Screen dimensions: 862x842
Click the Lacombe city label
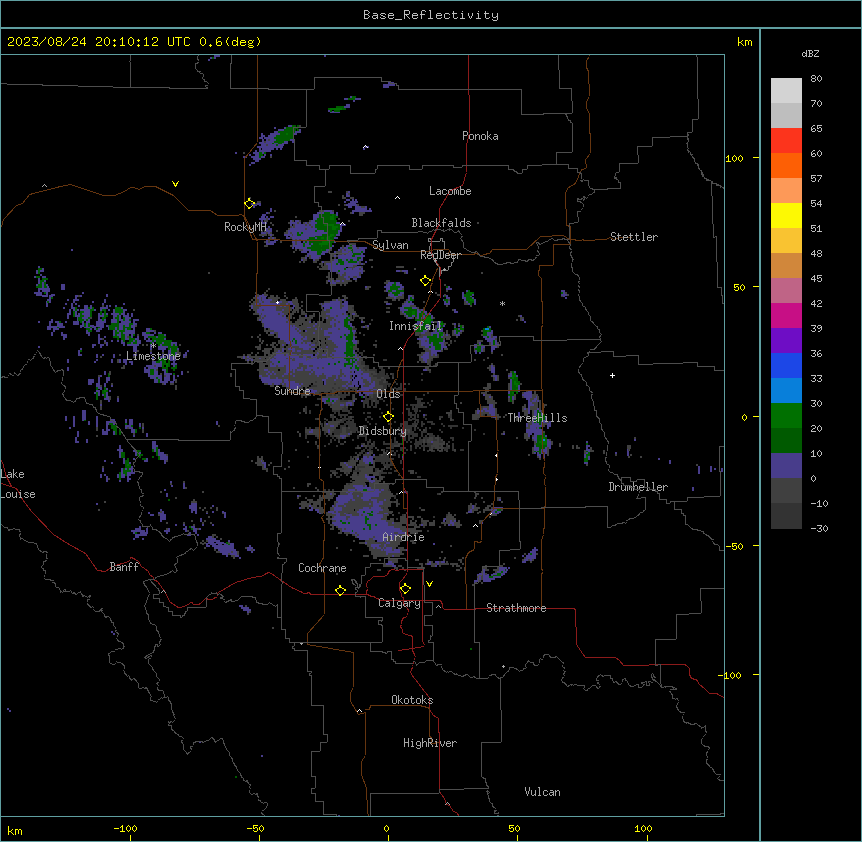point(450,191)
